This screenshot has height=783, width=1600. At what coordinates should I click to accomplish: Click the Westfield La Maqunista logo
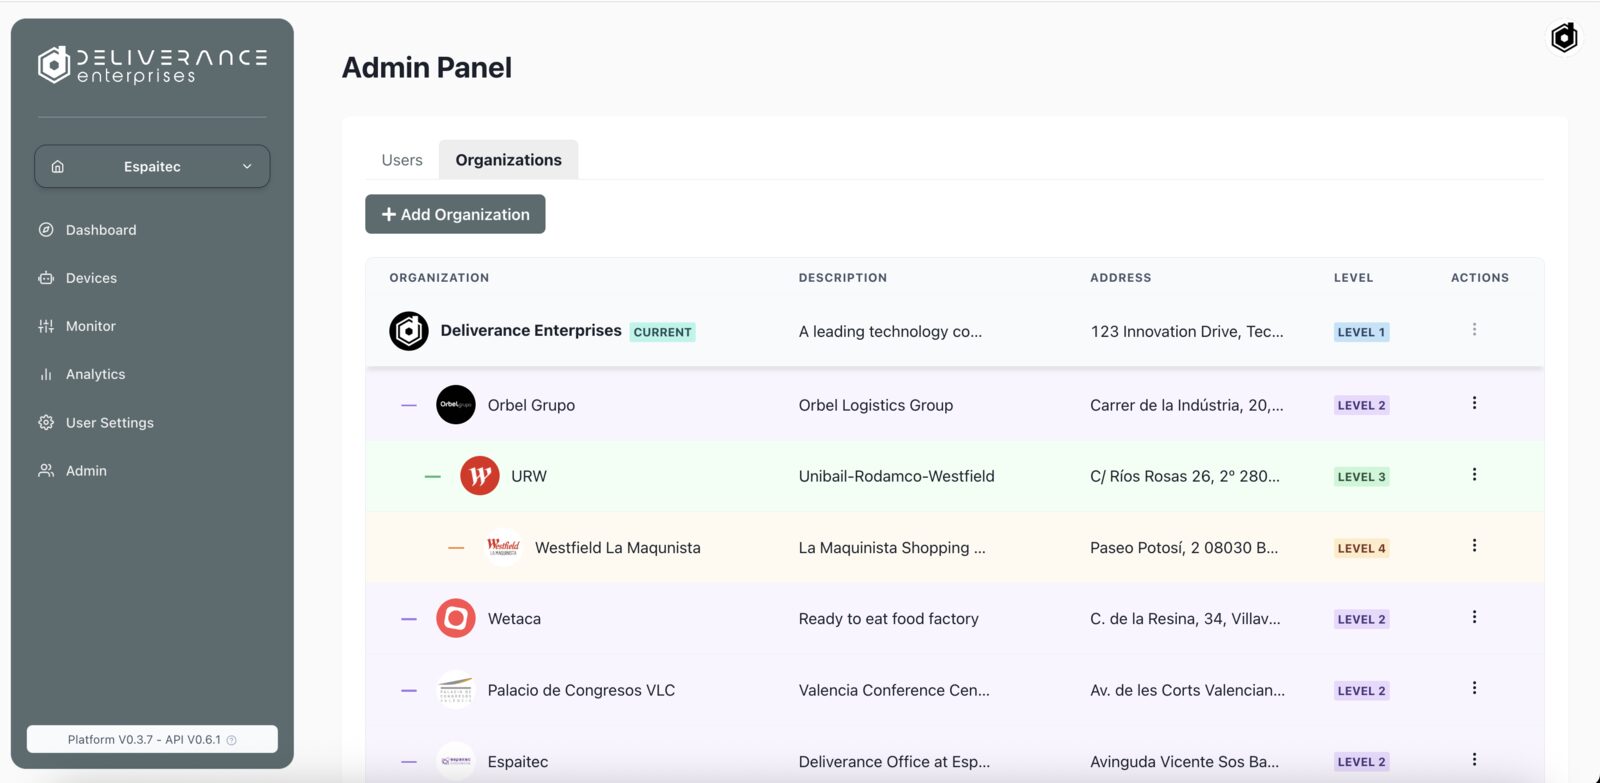coord(503,547)
